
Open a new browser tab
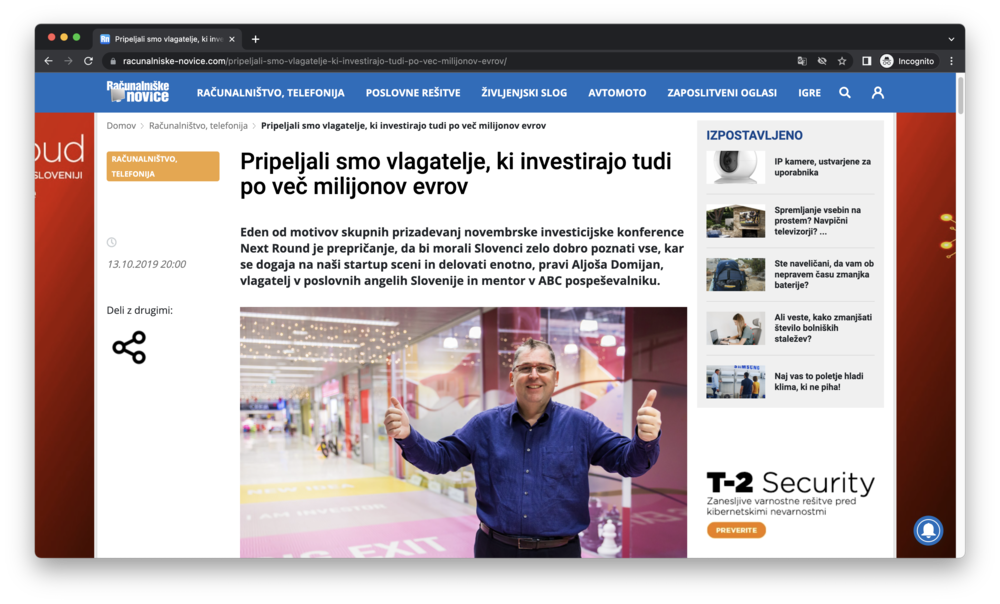tap(255, 39)
